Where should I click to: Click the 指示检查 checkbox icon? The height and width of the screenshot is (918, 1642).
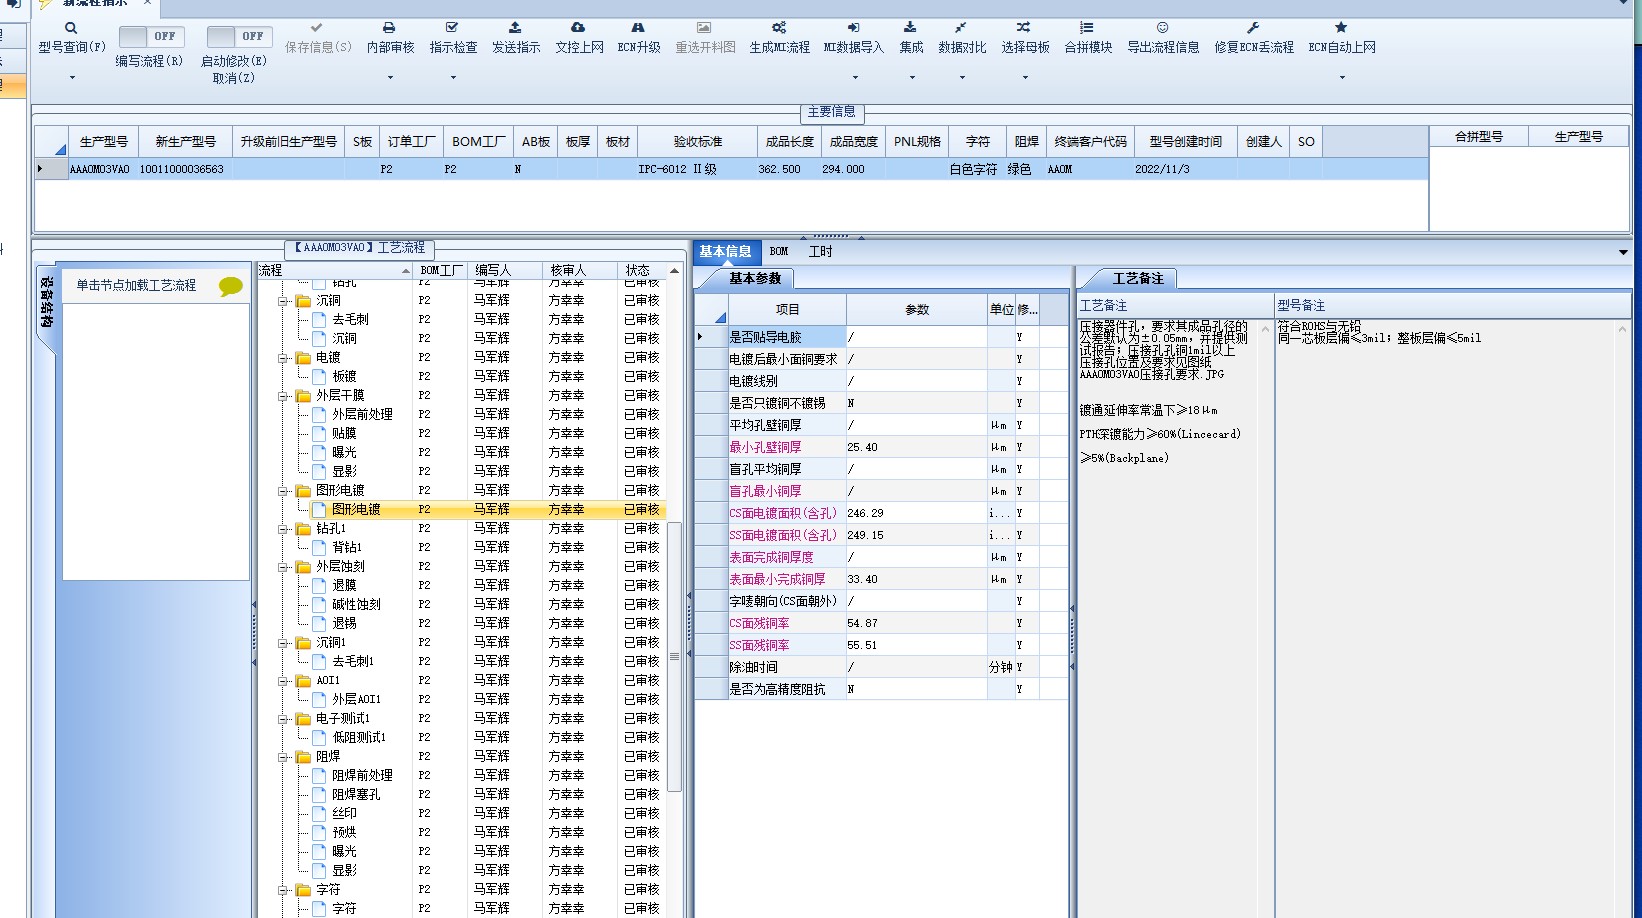[452, 28]
